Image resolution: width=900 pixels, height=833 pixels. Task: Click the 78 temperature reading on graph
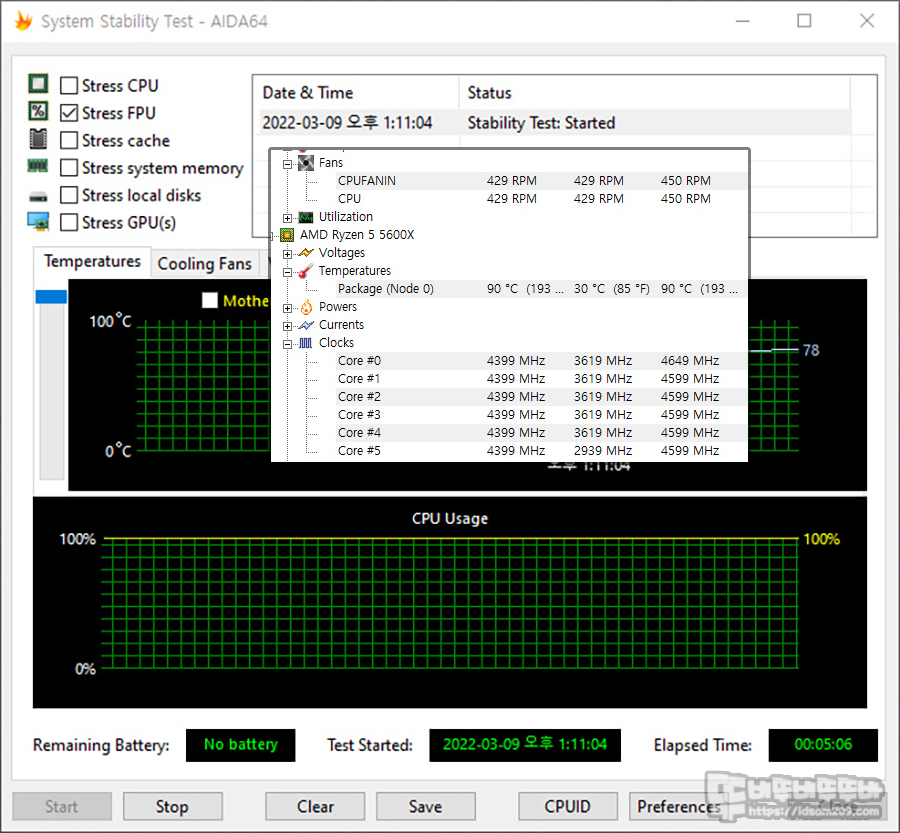pos(811,350)
